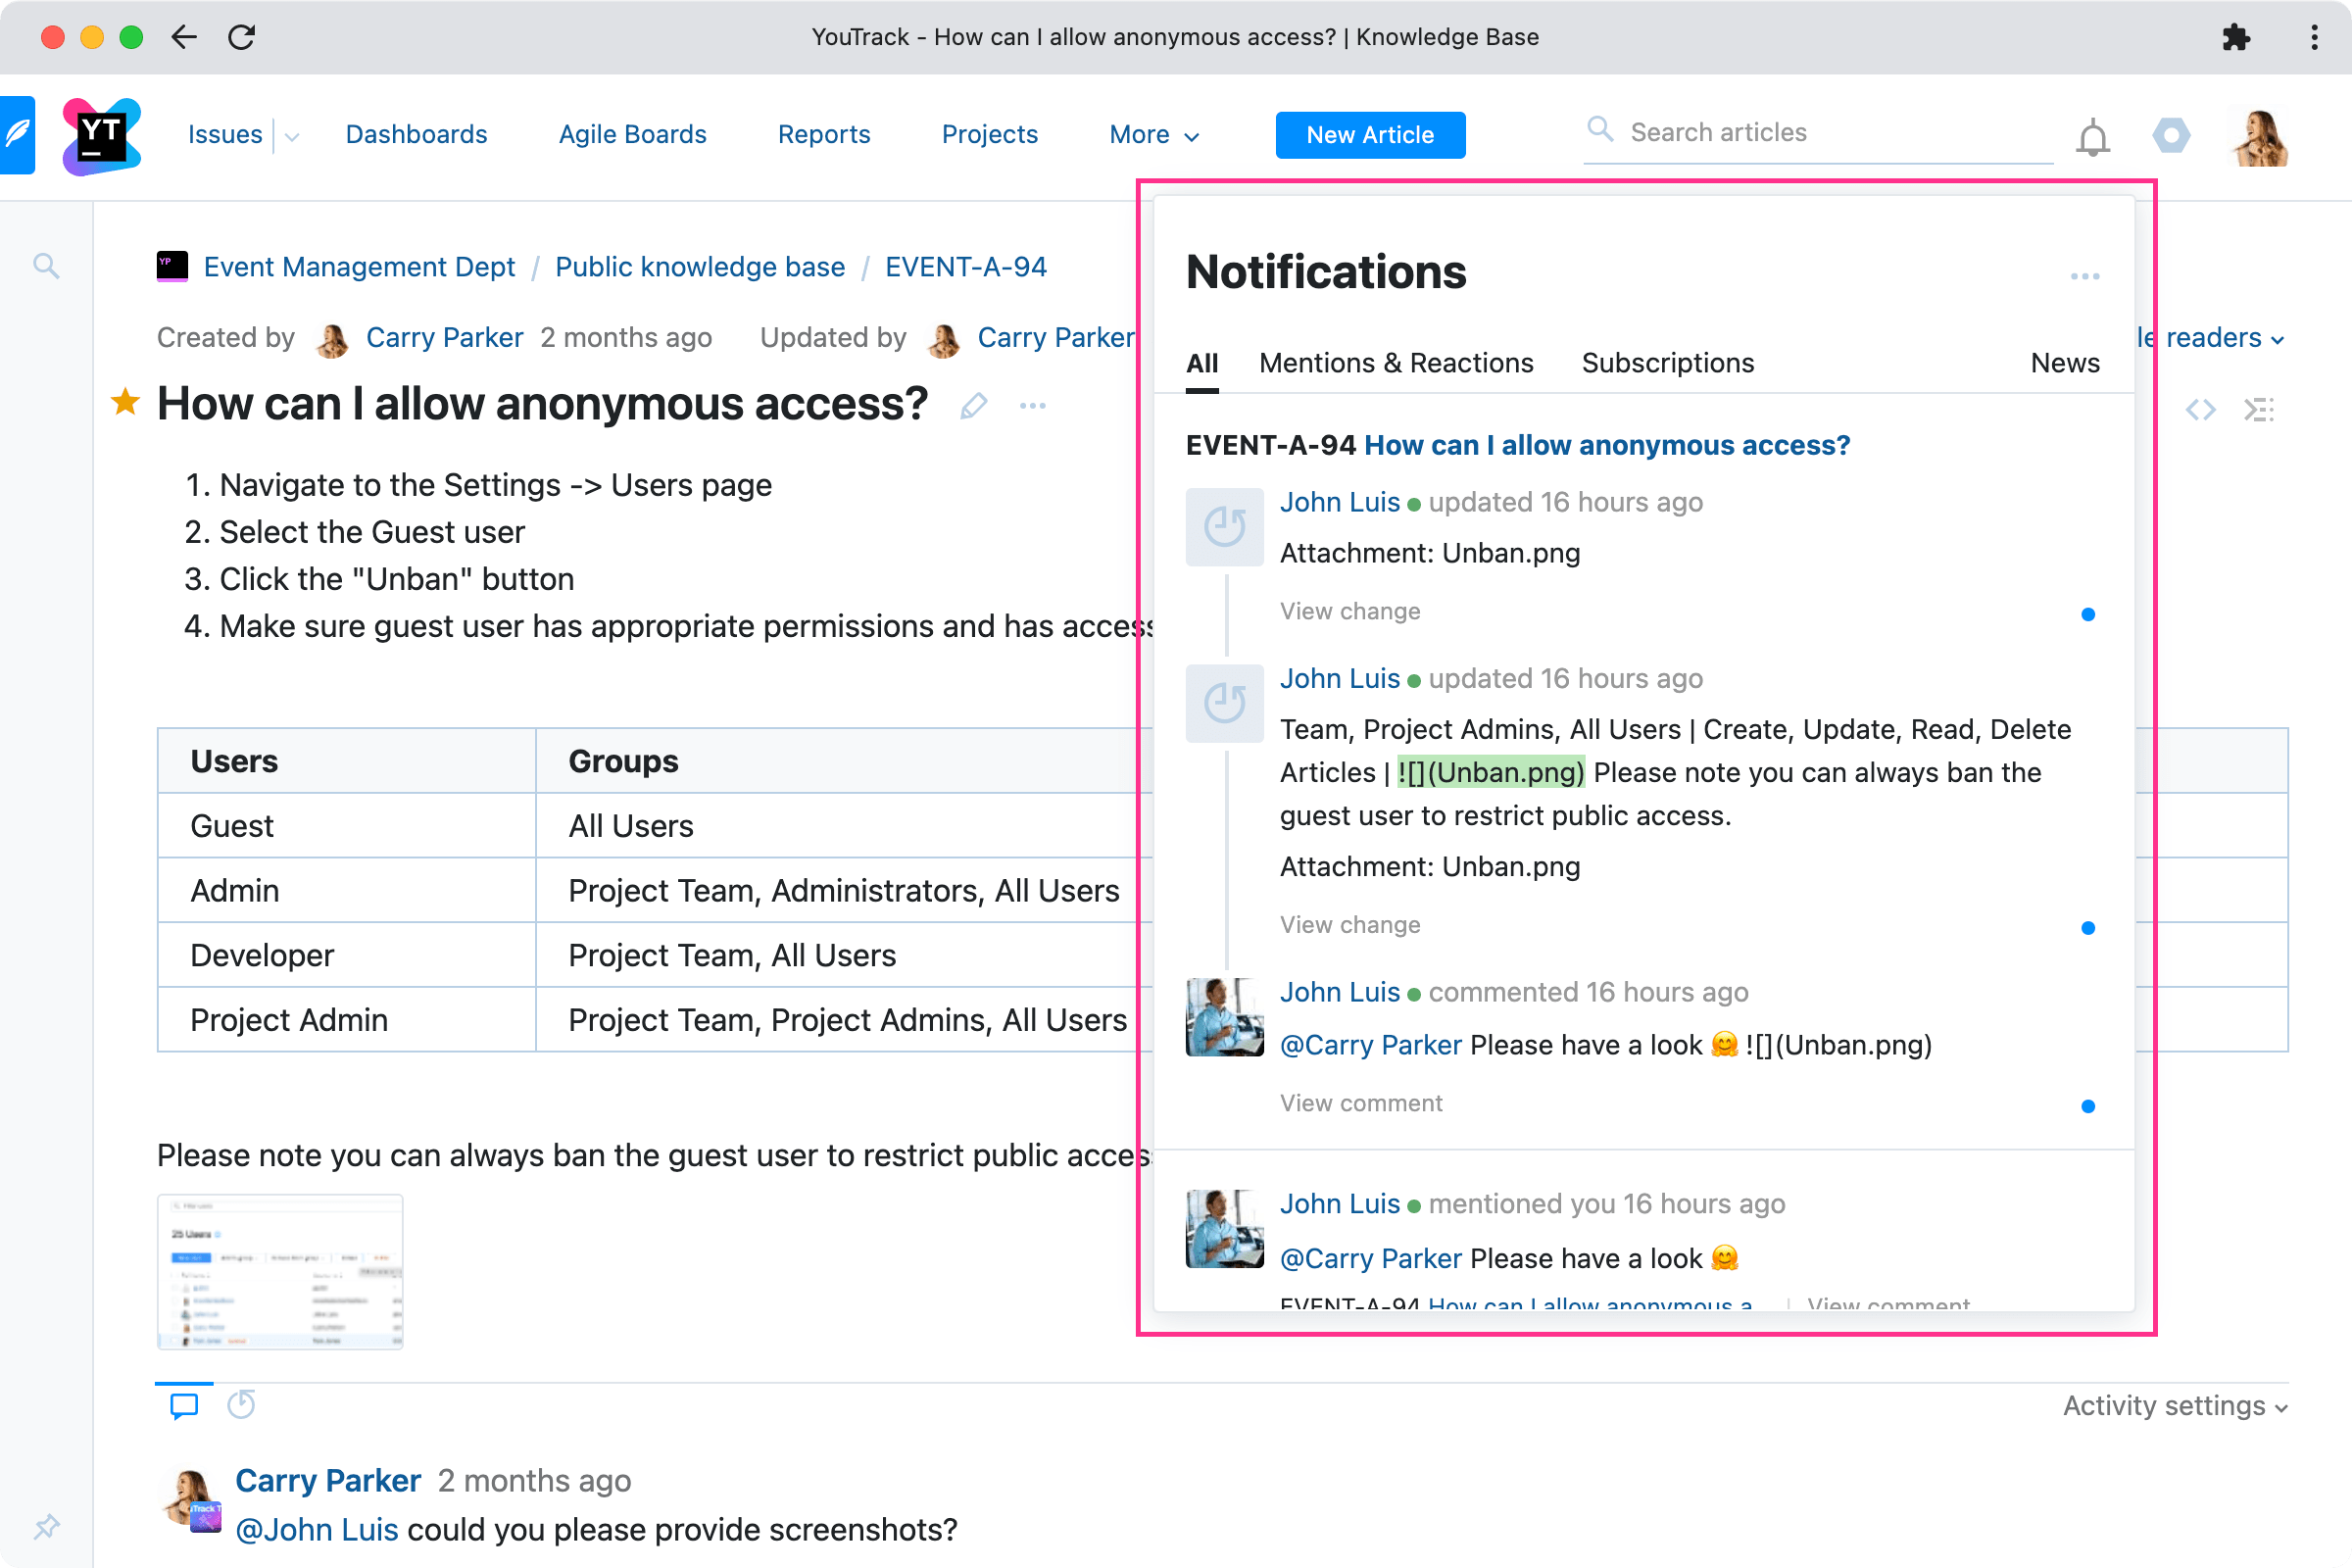Expand the More navigation menu
The height and width of the screenshot is (1568, 2352).
pos(1152,134)
